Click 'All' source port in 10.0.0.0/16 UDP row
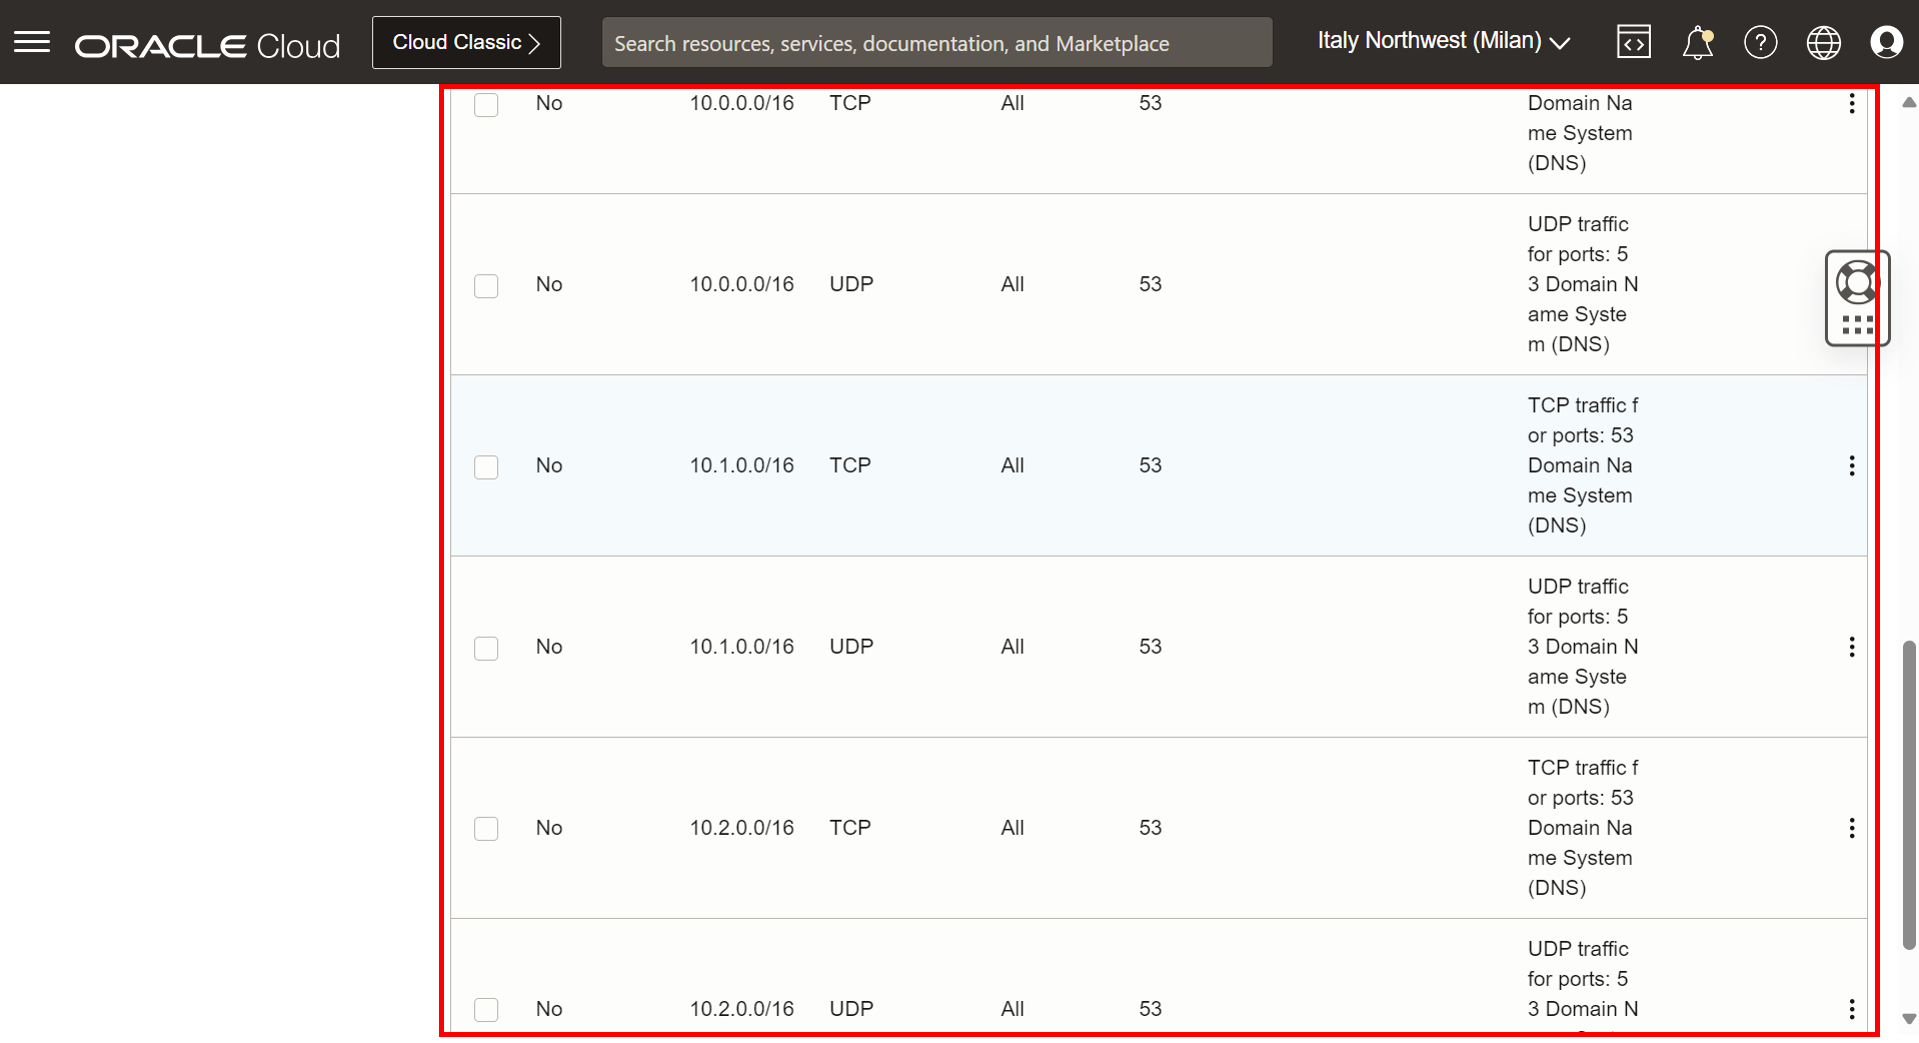 1012,284
